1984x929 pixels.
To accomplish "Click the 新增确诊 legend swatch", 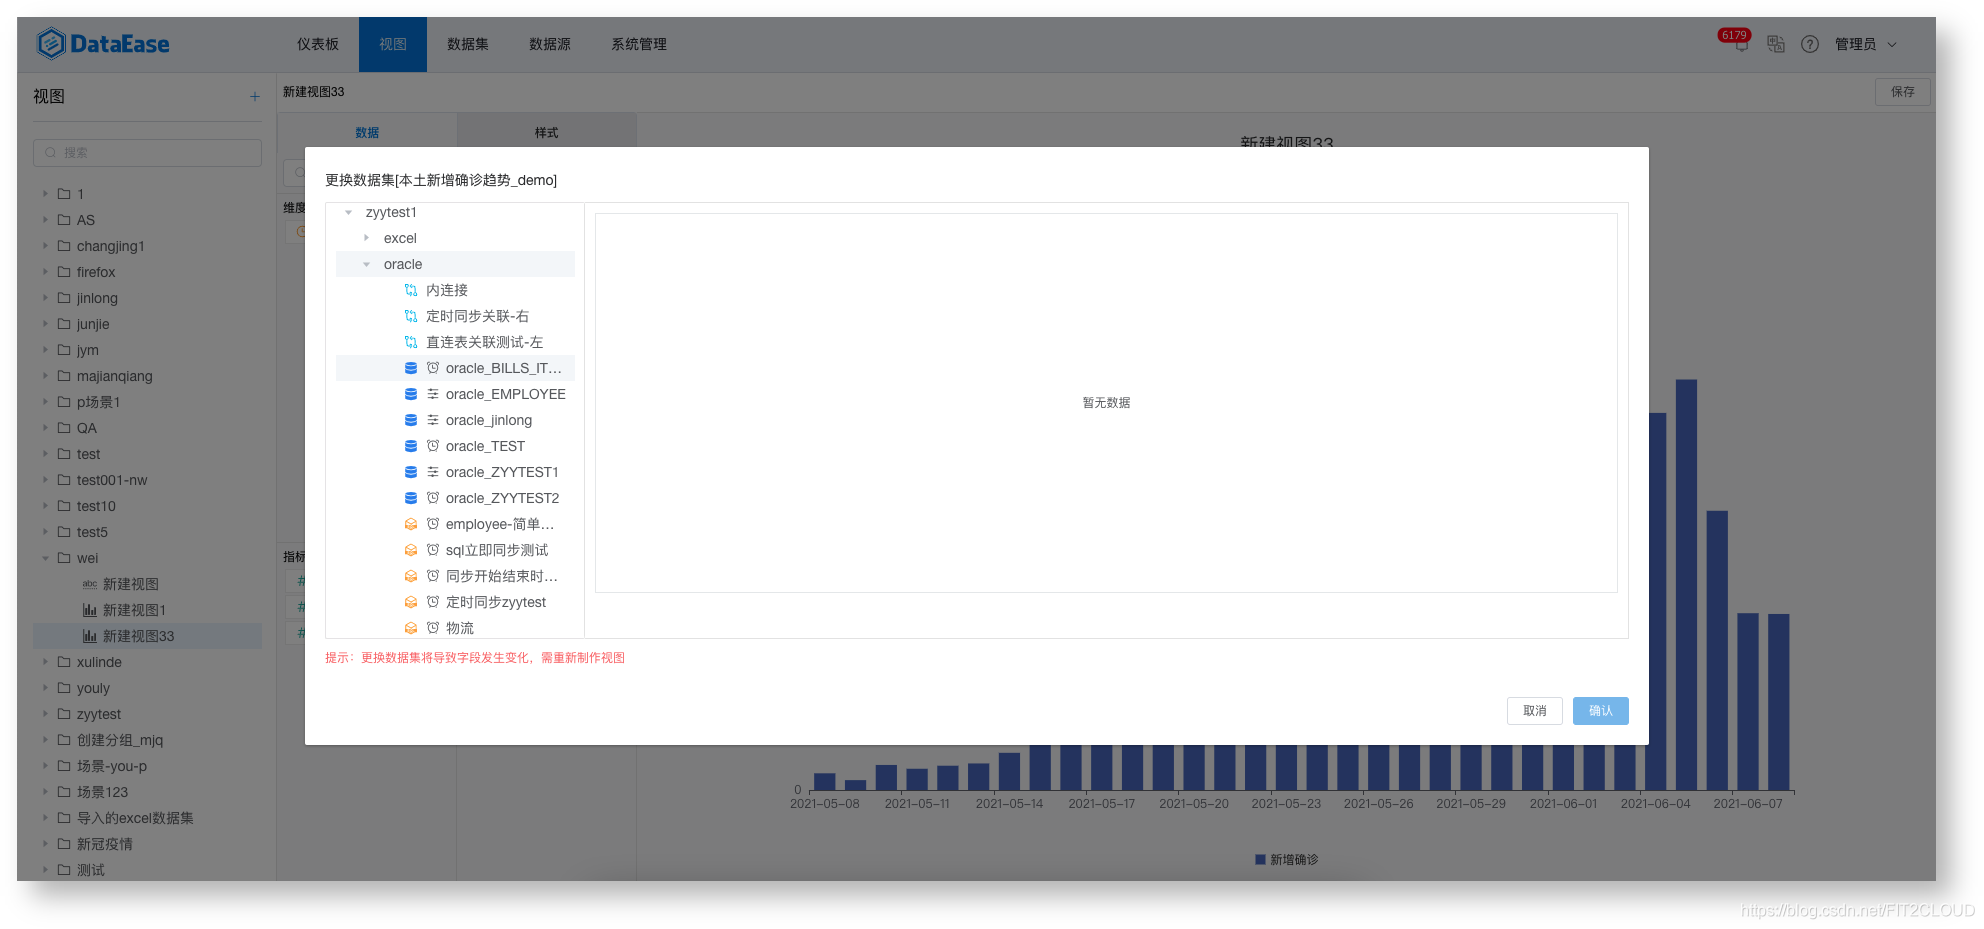I will [x=1261, y=860].
